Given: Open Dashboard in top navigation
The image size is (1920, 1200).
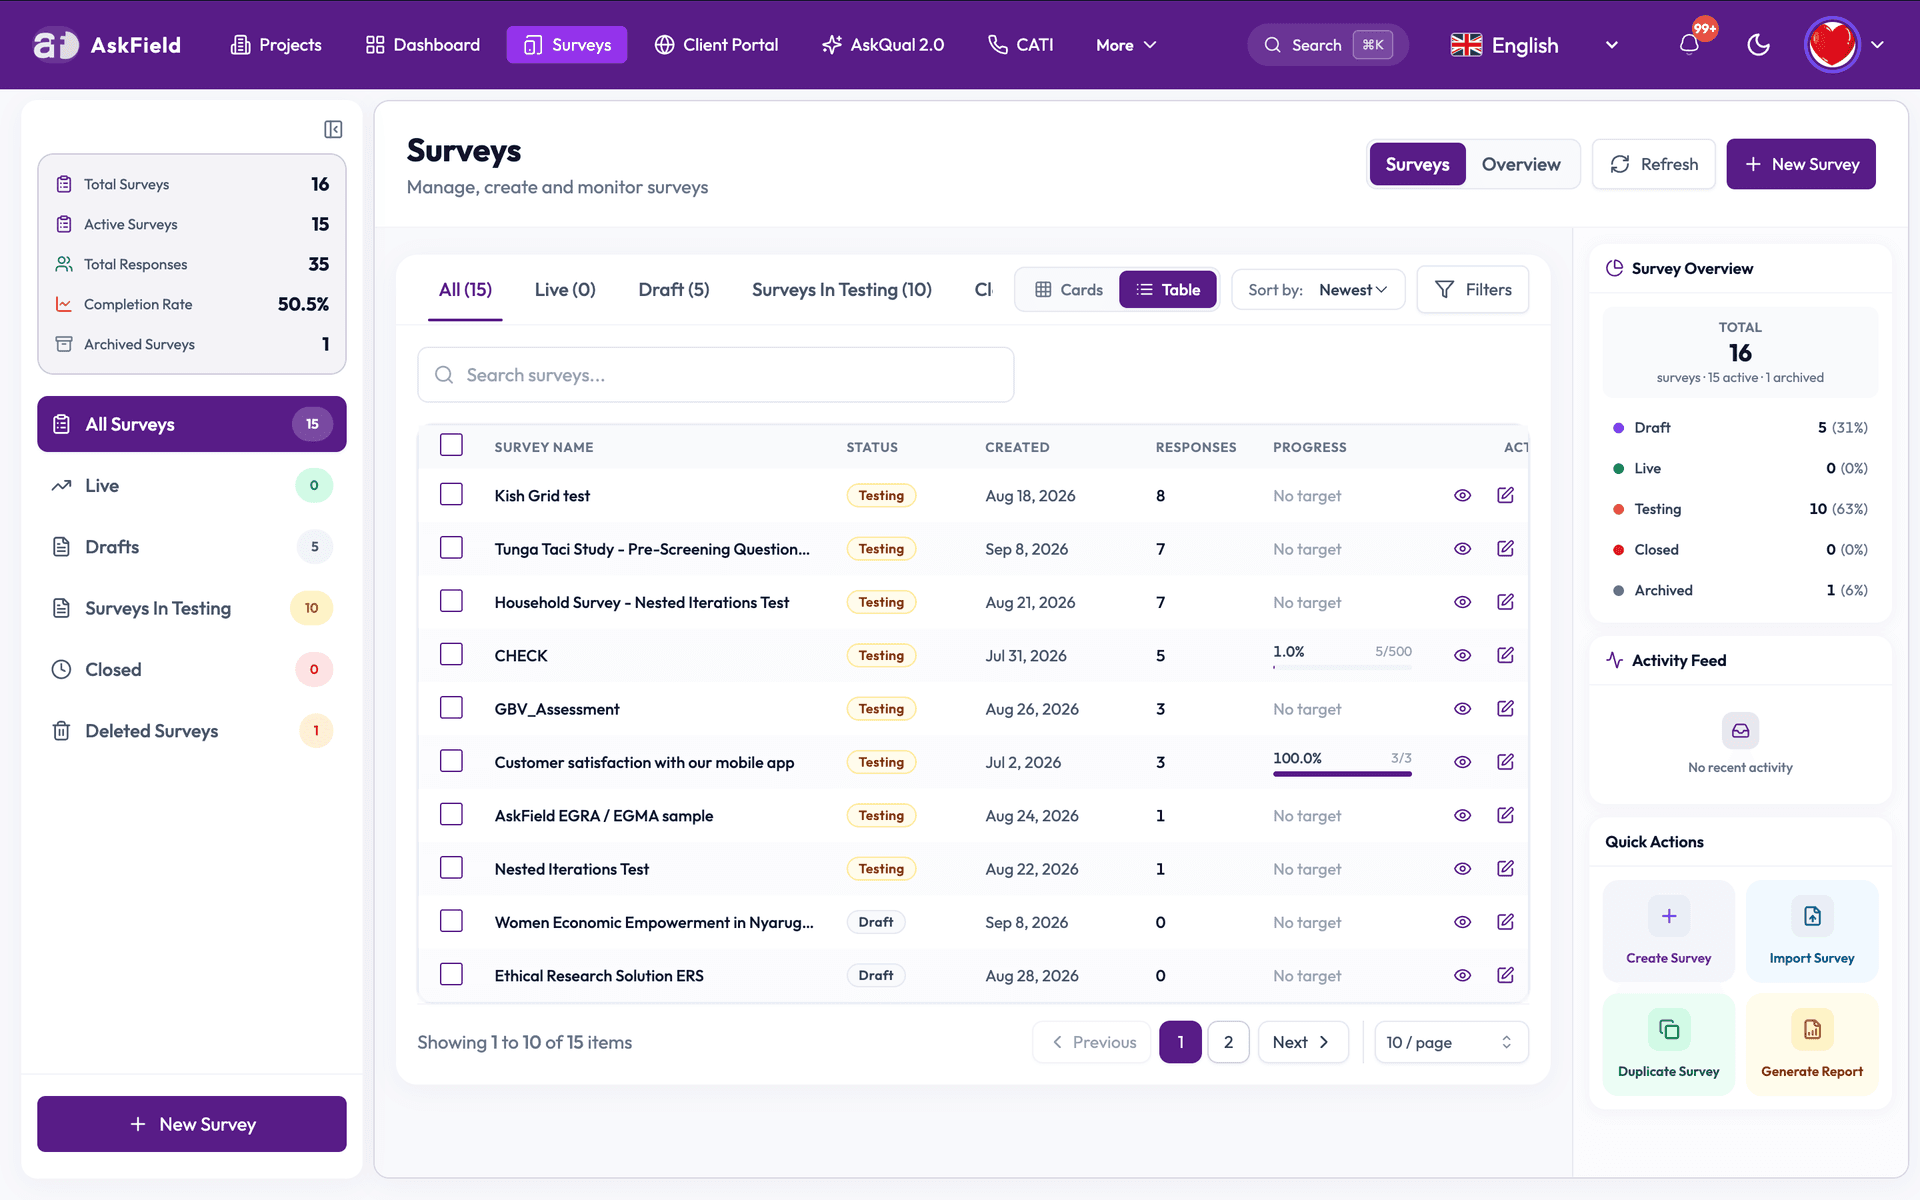Looking at the screenshot, I should pos(423,45).
